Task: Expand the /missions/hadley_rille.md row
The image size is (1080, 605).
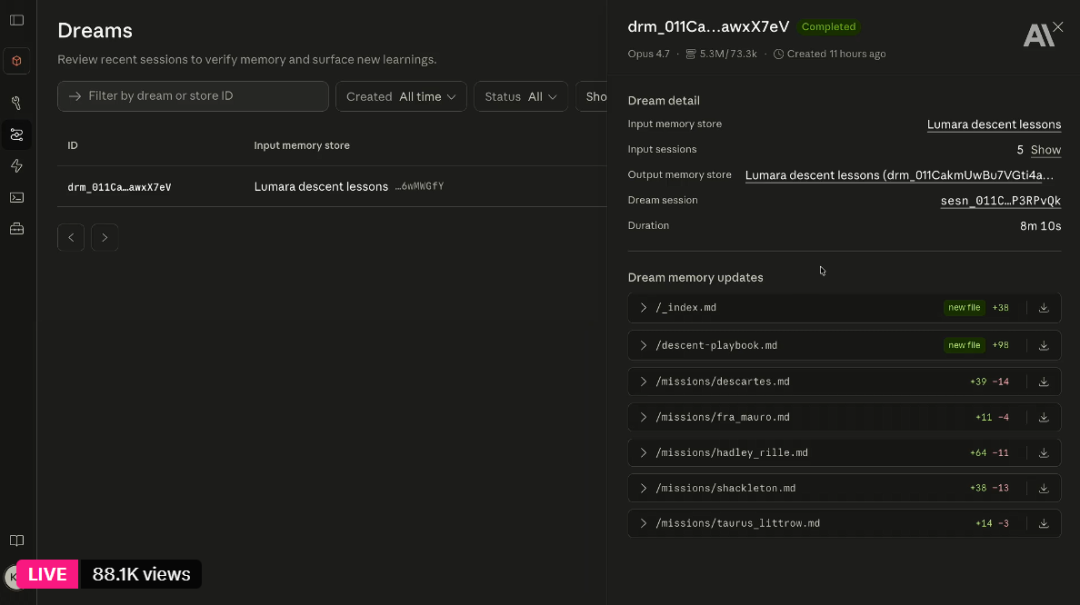Action: click(643, 453)
